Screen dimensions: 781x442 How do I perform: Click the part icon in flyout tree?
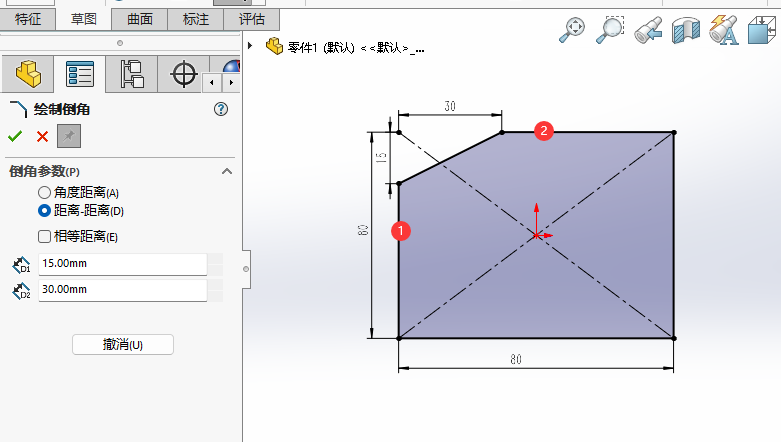point(274,47)
